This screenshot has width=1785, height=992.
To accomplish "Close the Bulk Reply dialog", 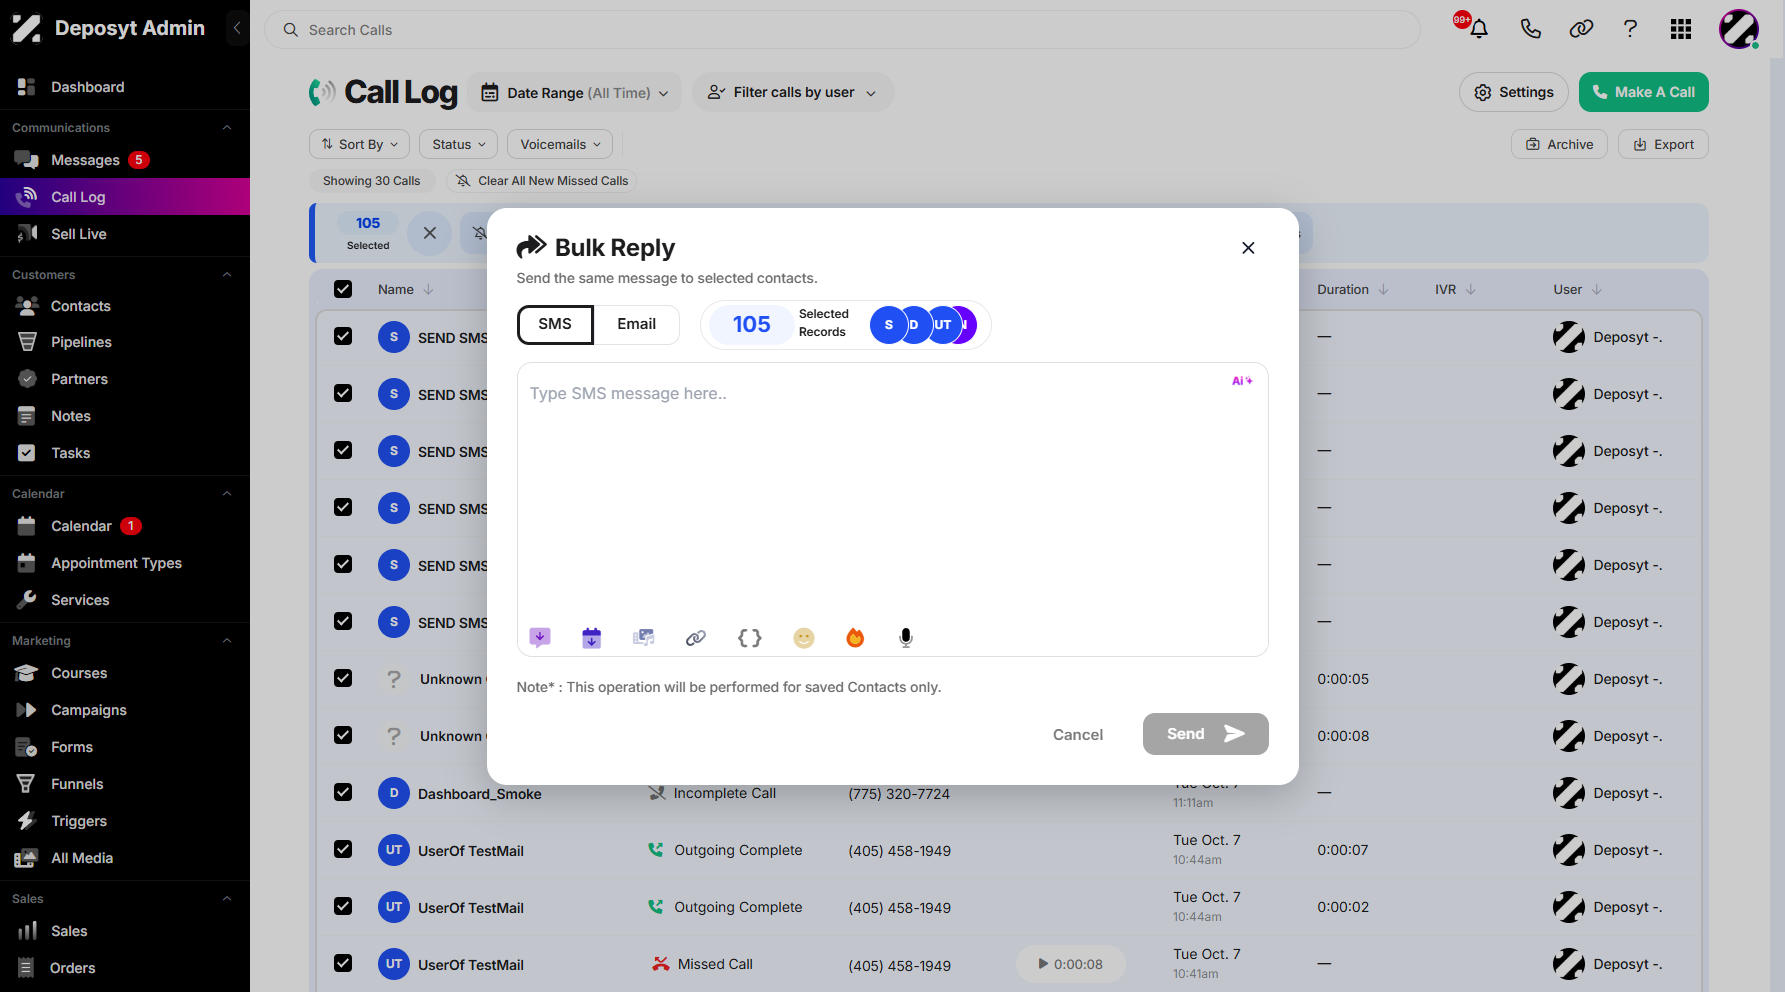I will 1248,248.
